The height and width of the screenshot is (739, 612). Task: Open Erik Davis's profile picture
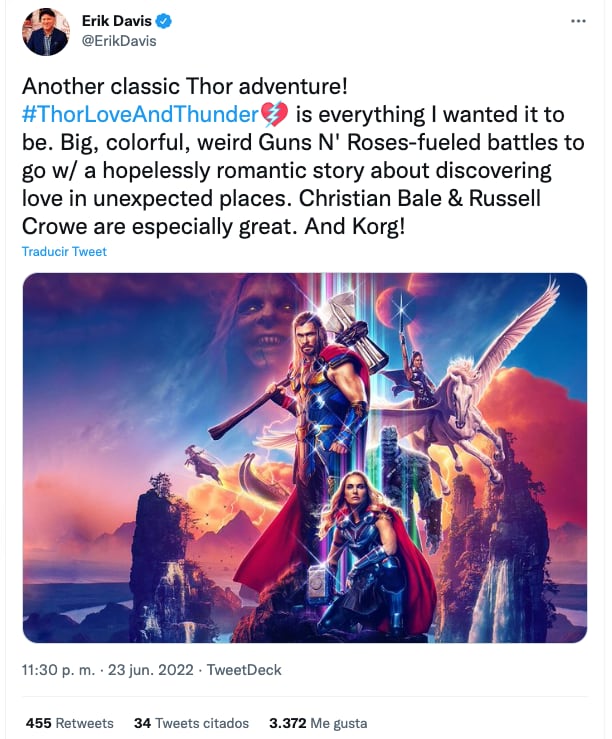coord(45,32)
